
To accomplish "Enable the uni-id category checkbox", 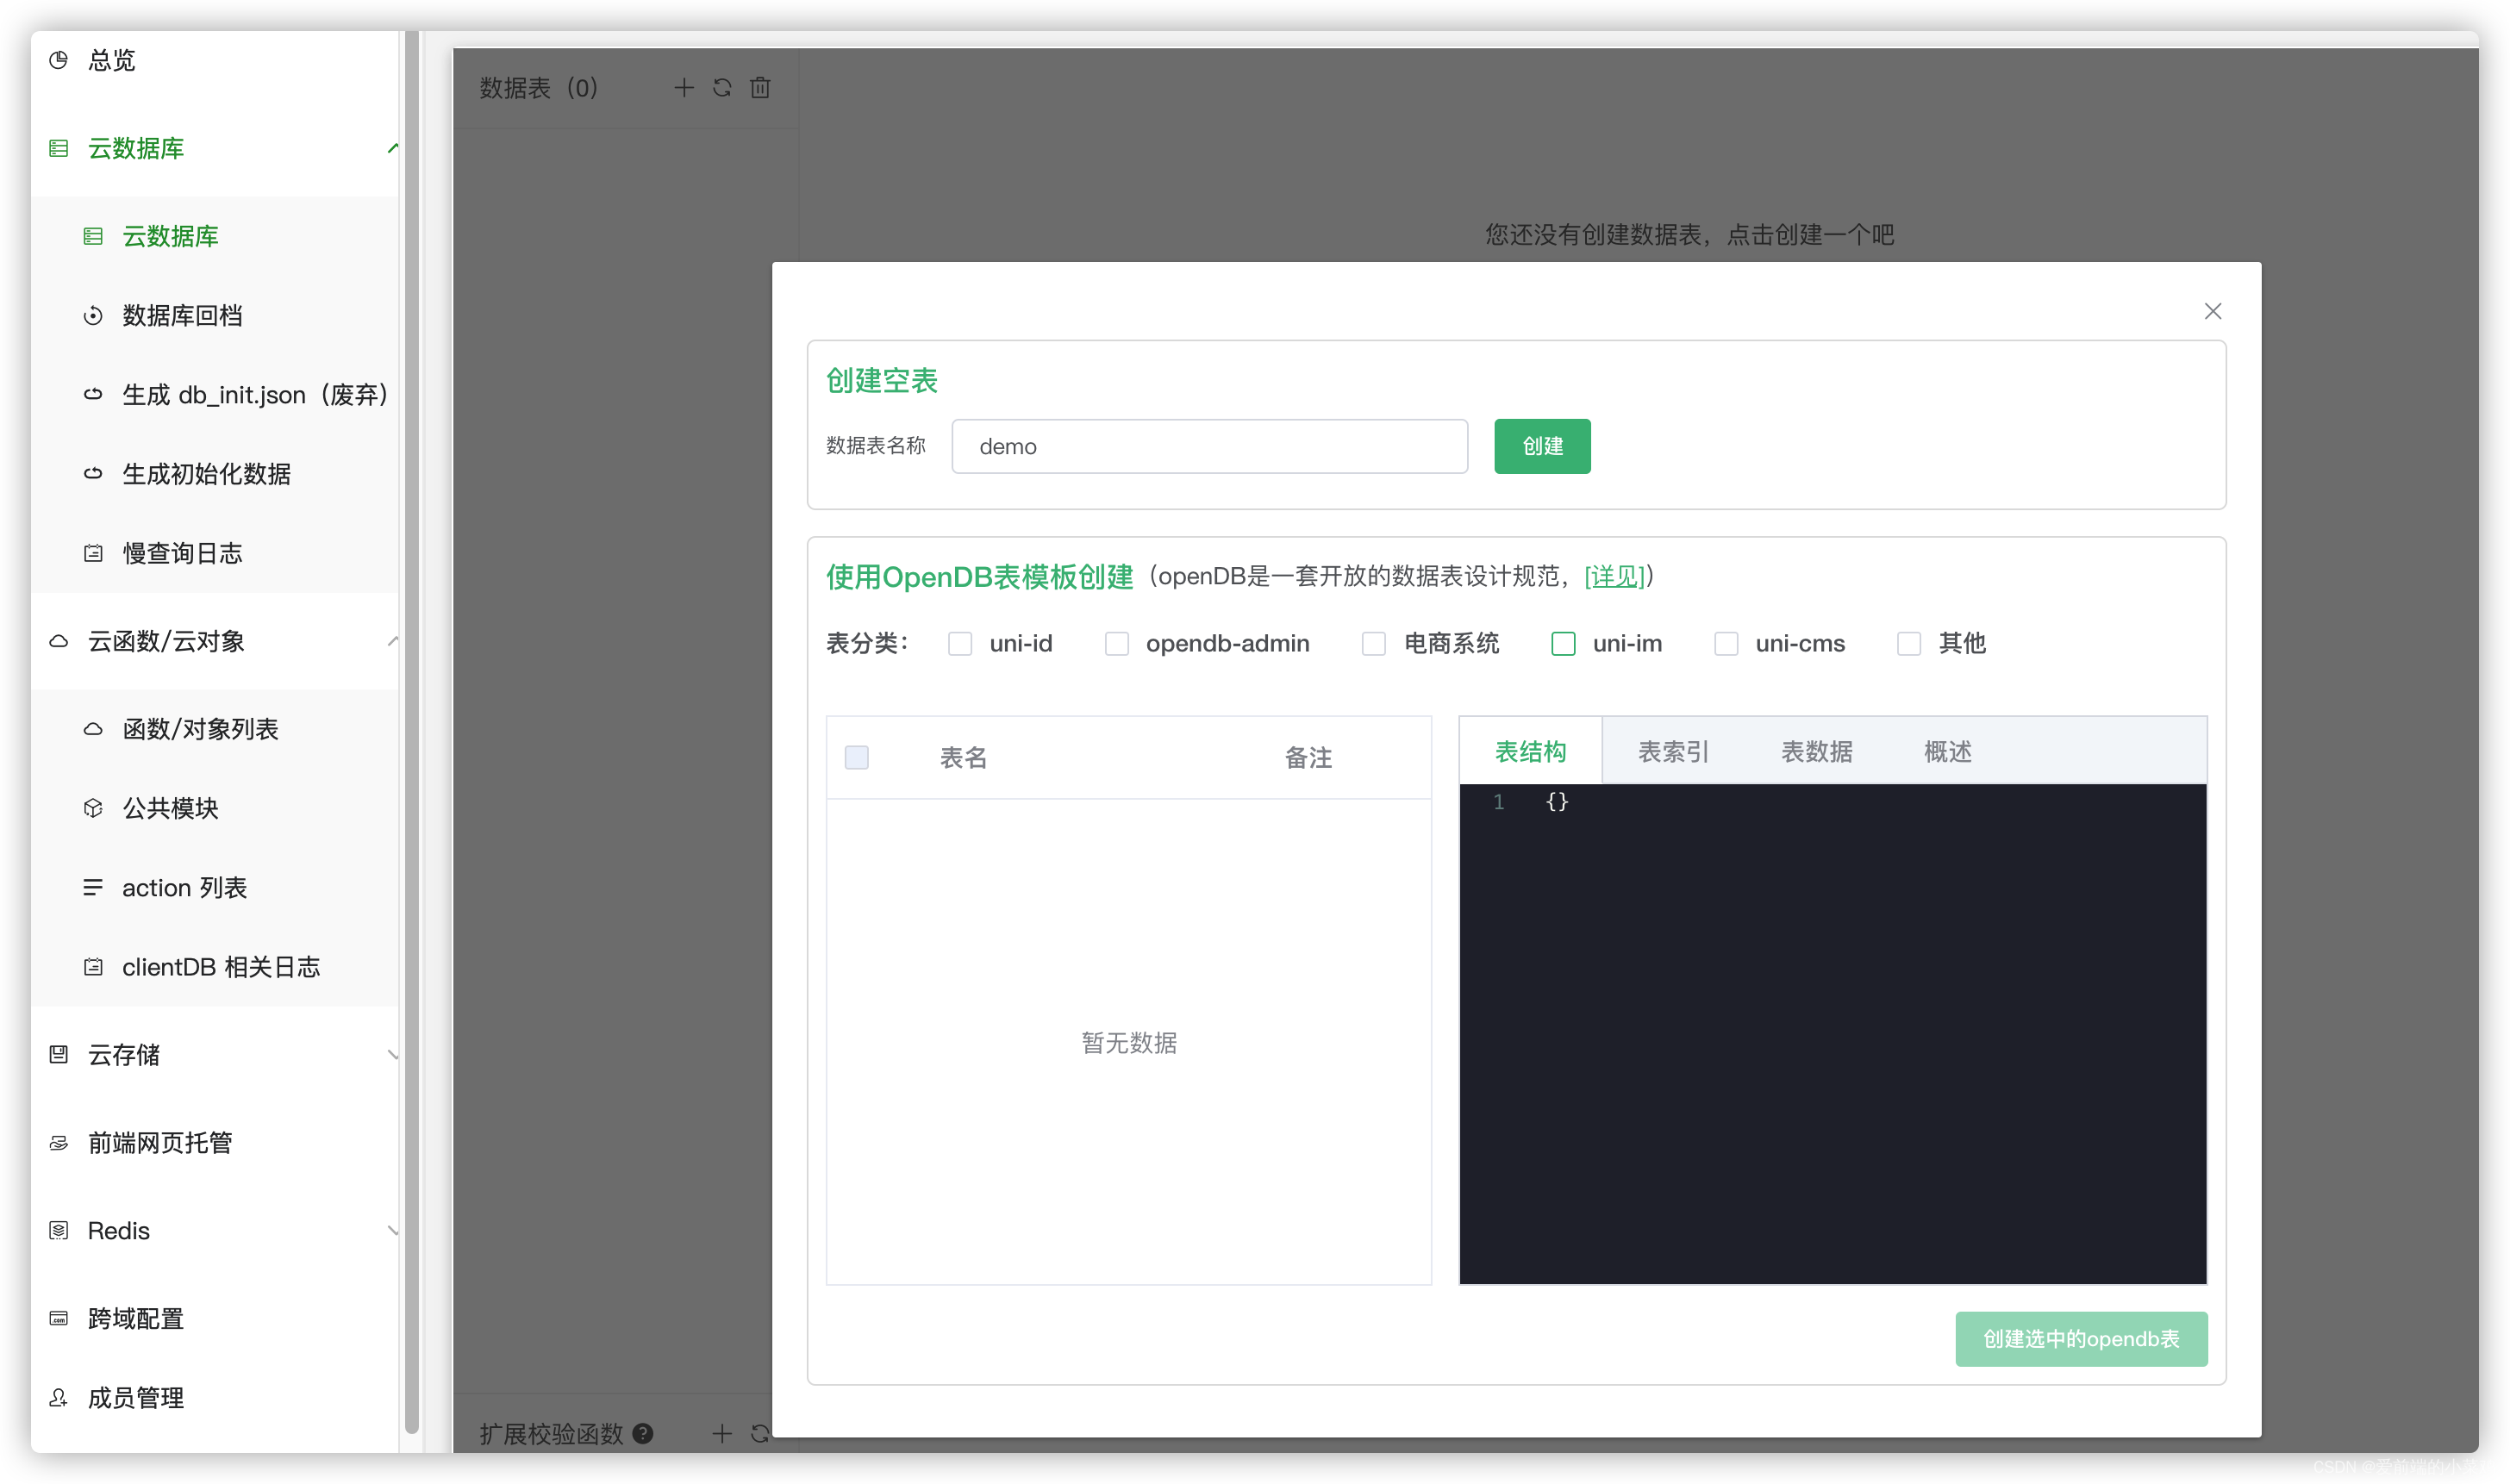I will pos(960,643).
